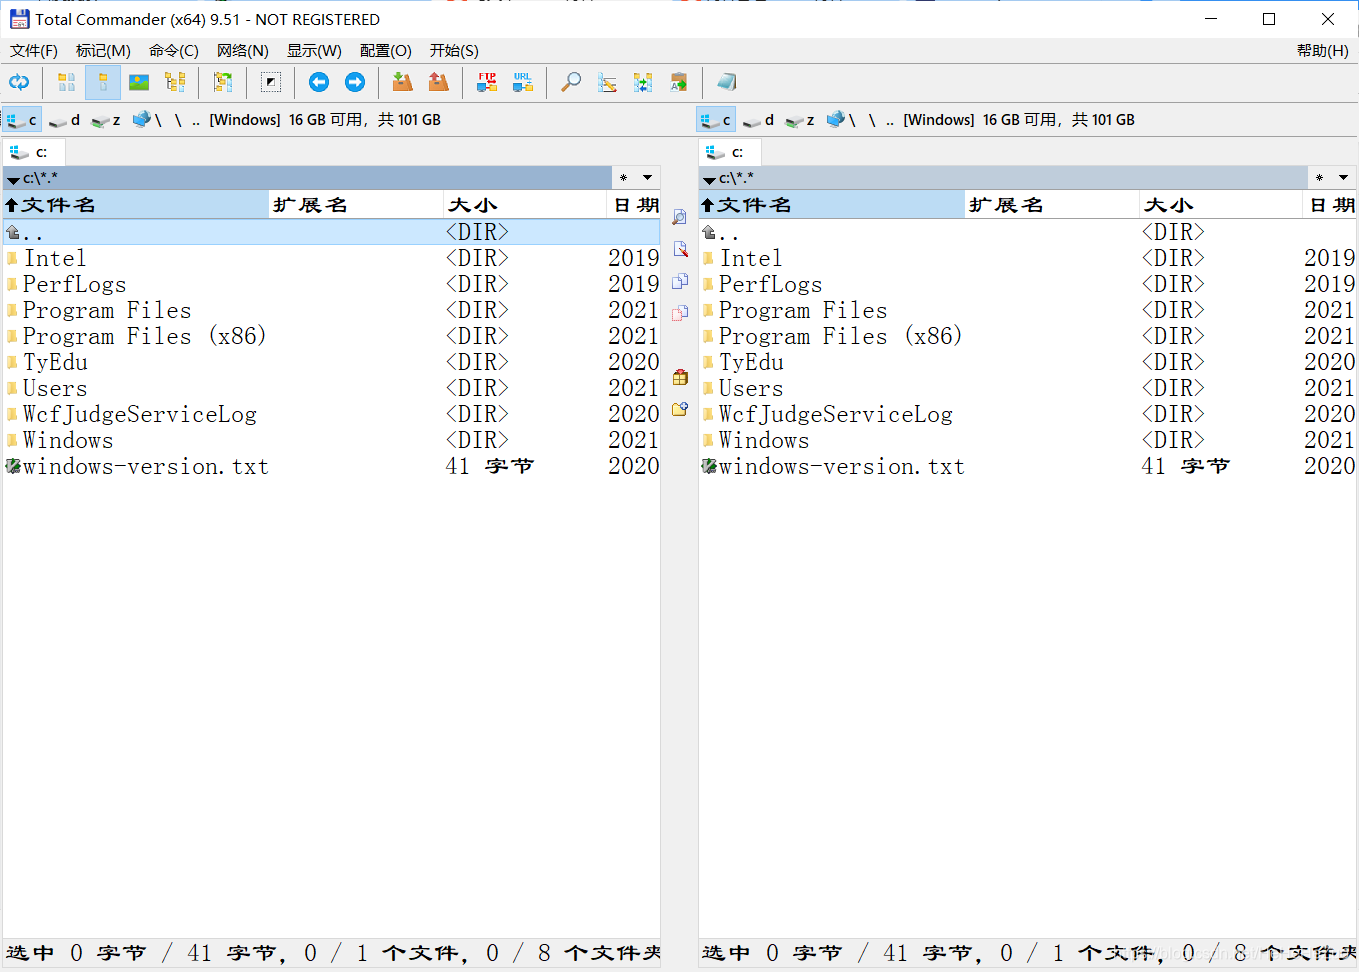Click the Refresh source panel icon
This screenshot has width=1359, height=972.
[x=19, y=82]
